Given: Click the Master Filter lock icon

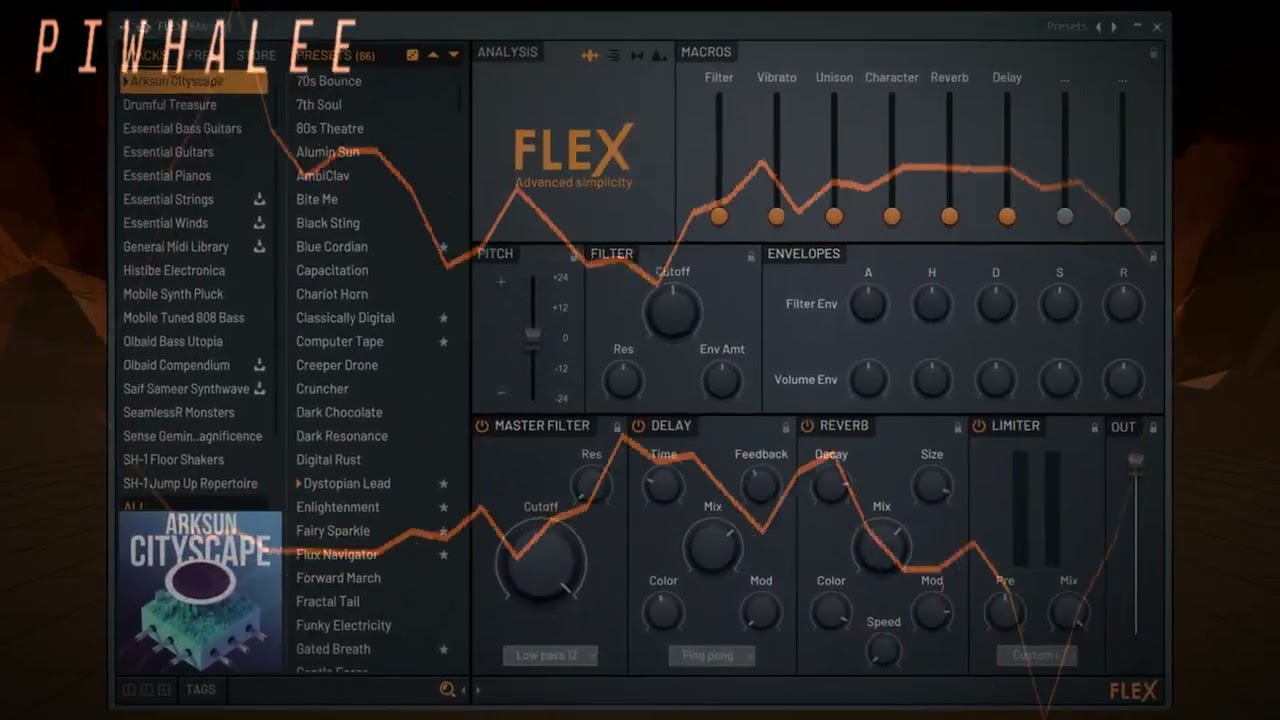Looking at the screenshot, I should 617,427.
